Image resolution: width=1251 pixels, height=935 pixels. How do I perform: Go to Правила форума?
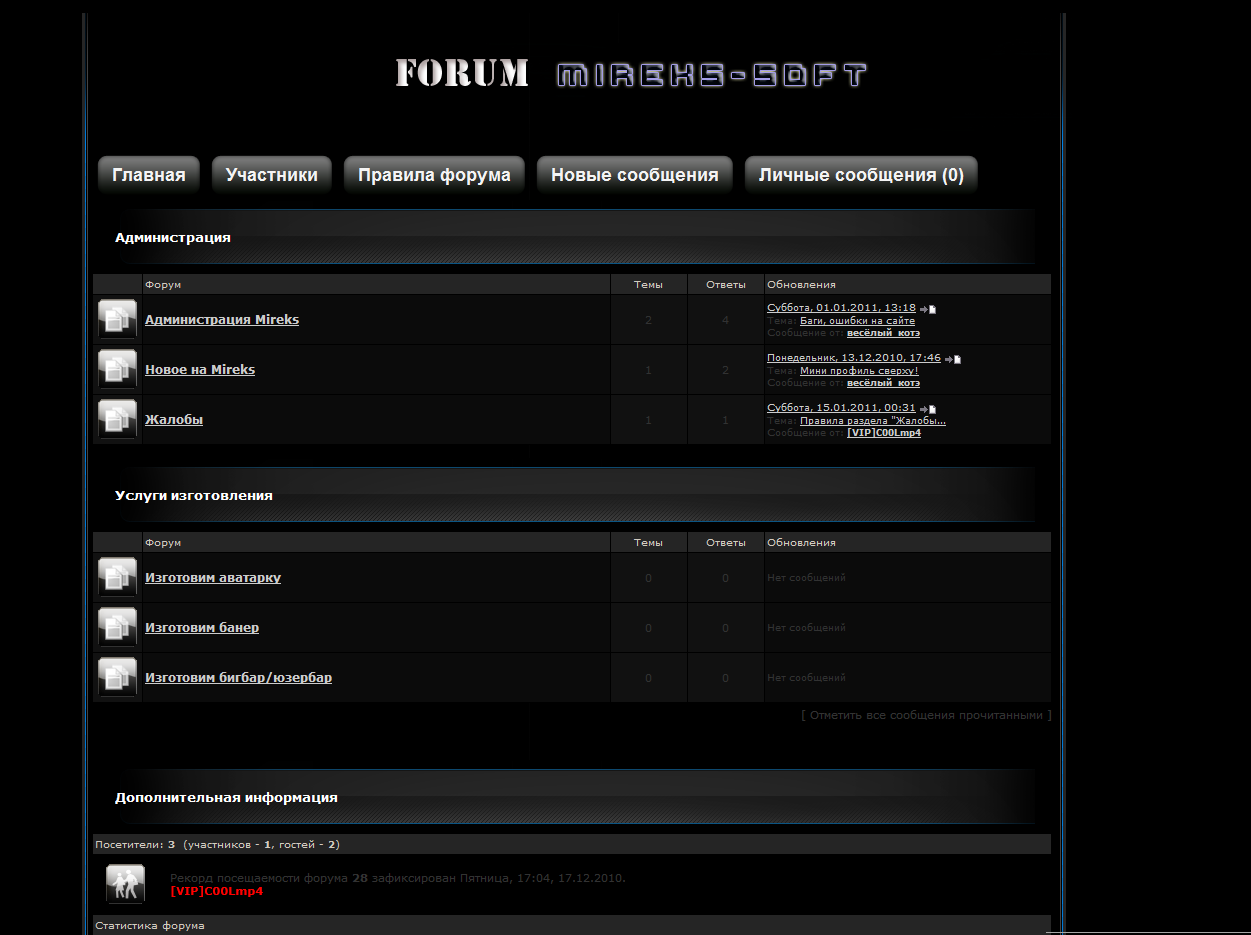pos(434,175)
